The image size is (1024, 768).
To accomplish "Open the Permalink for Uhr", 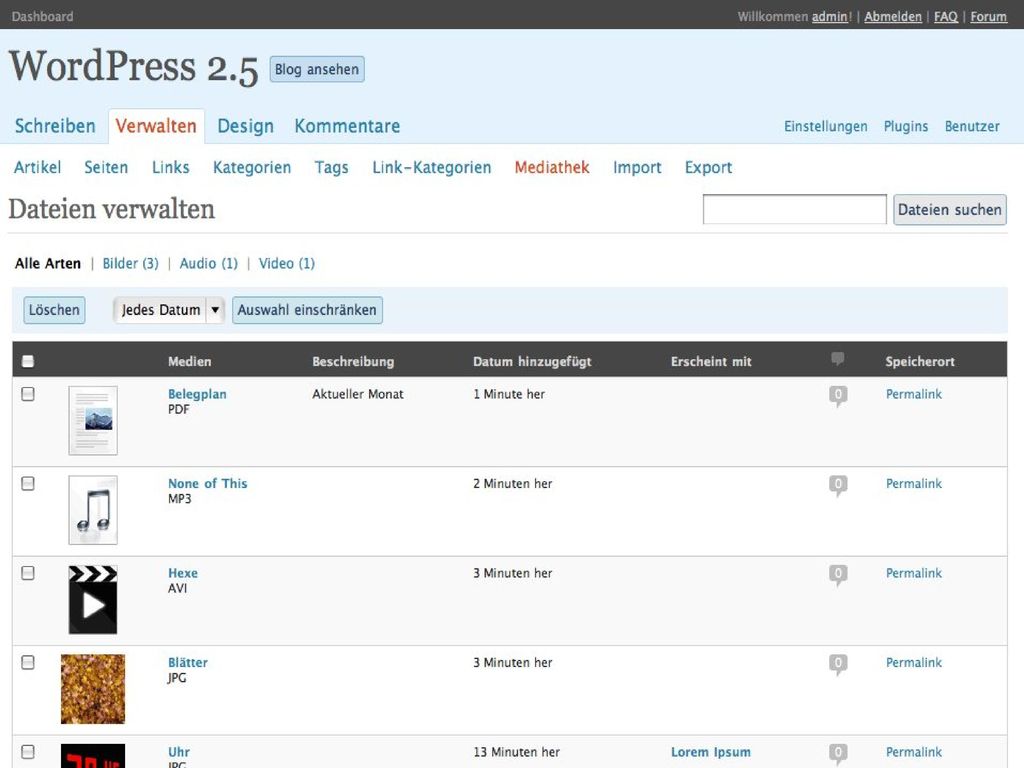I will 914,752.
